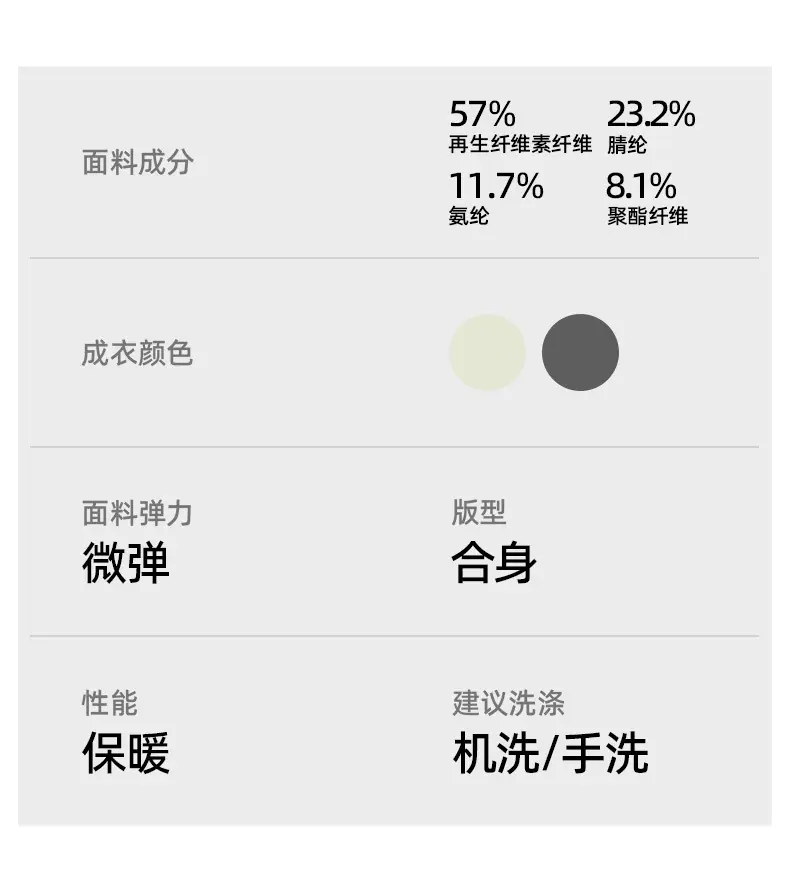Screen dimensions: 790x891
Task: Click the 建议洗涤 heading
Action: click(508, 703)
